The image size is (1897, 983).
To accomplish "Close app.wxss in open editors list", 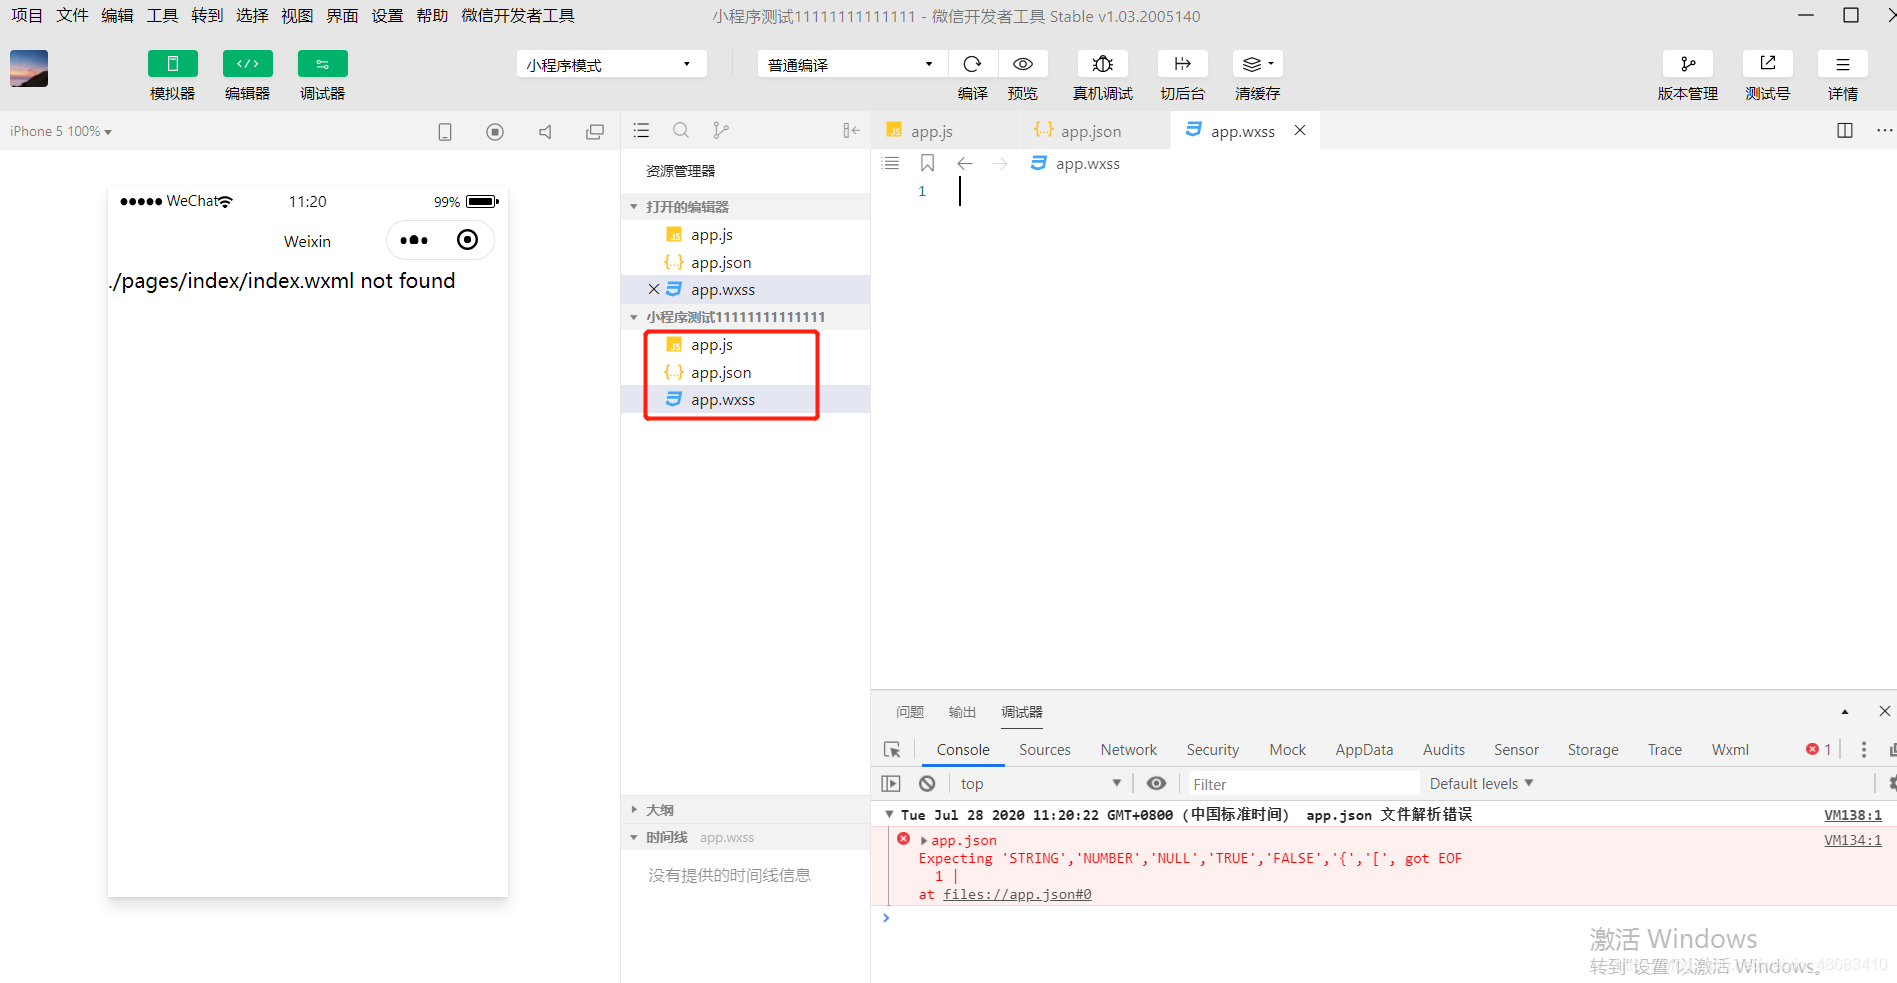I will [x=653, y=289].
